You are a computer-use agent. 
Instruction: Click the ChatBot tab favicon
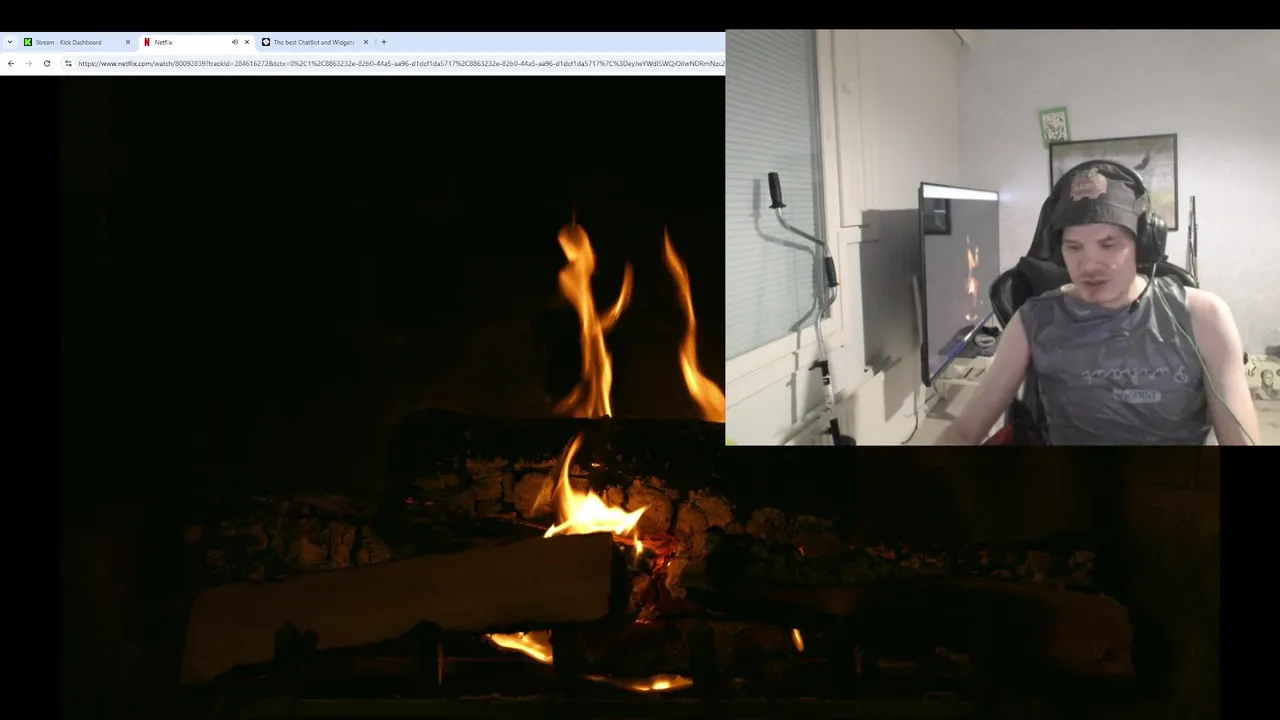tap(266, 42)
